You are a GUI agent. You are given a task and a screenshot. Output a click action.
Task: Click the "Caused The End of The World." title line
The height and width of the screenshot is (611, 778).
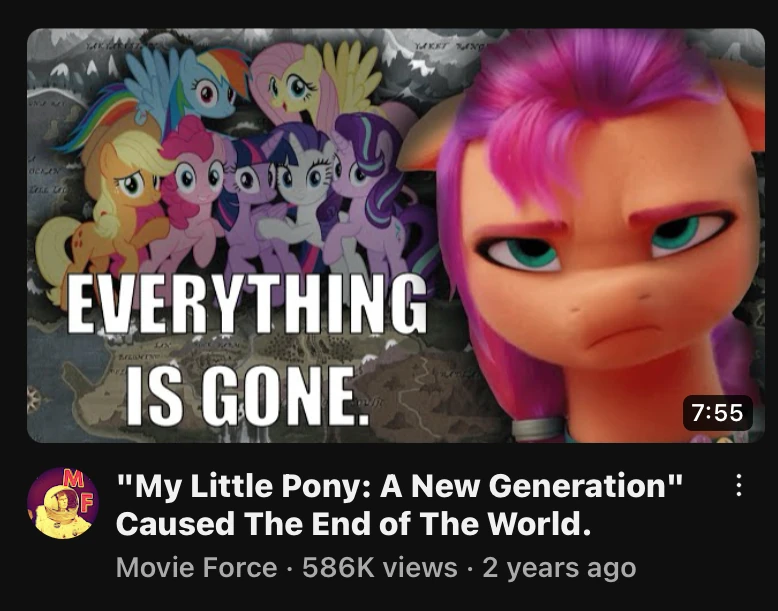[x=354, y=523]
